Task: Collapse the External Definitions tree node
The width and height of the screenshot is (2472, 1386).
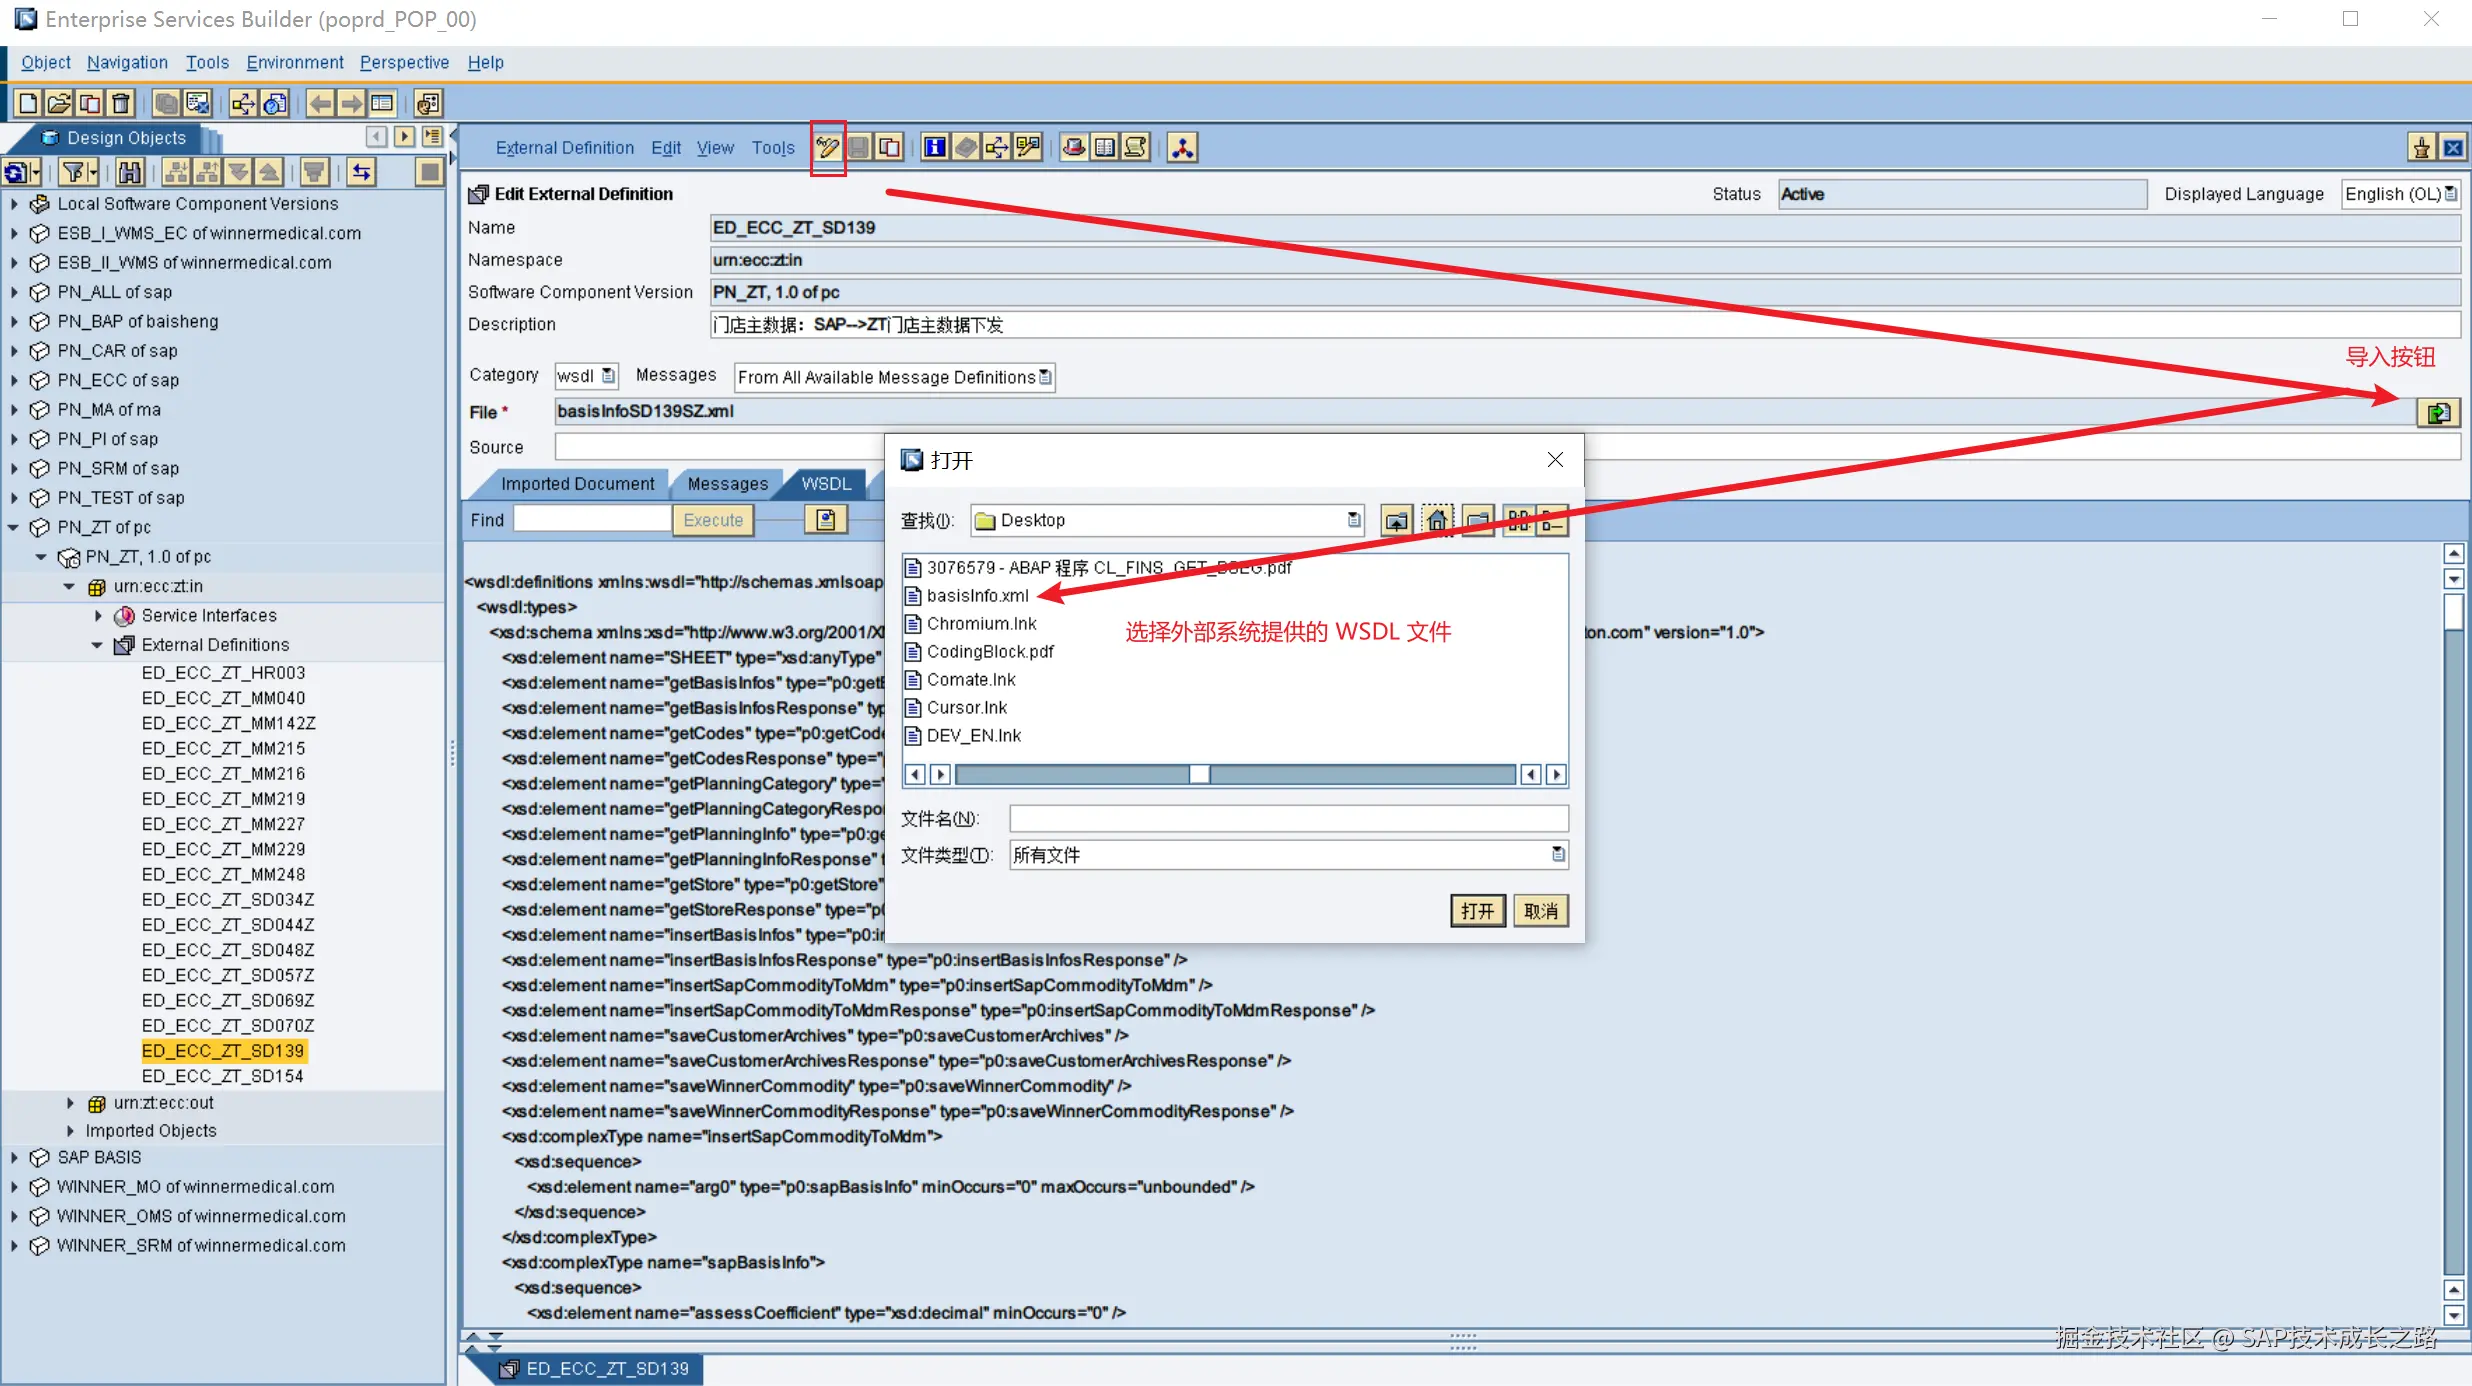Action: 97,645
